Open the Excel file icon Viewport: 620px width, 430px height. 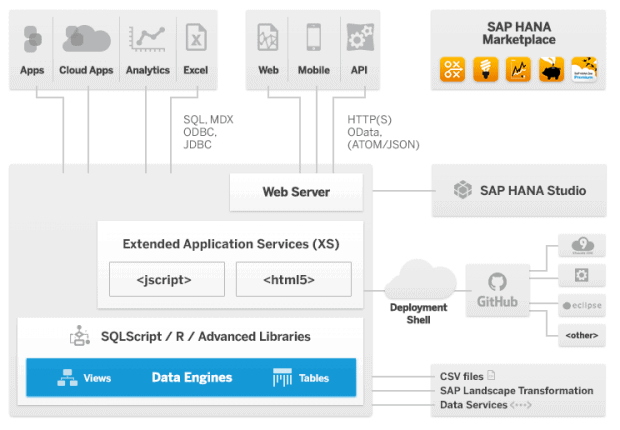pos(196,37)
